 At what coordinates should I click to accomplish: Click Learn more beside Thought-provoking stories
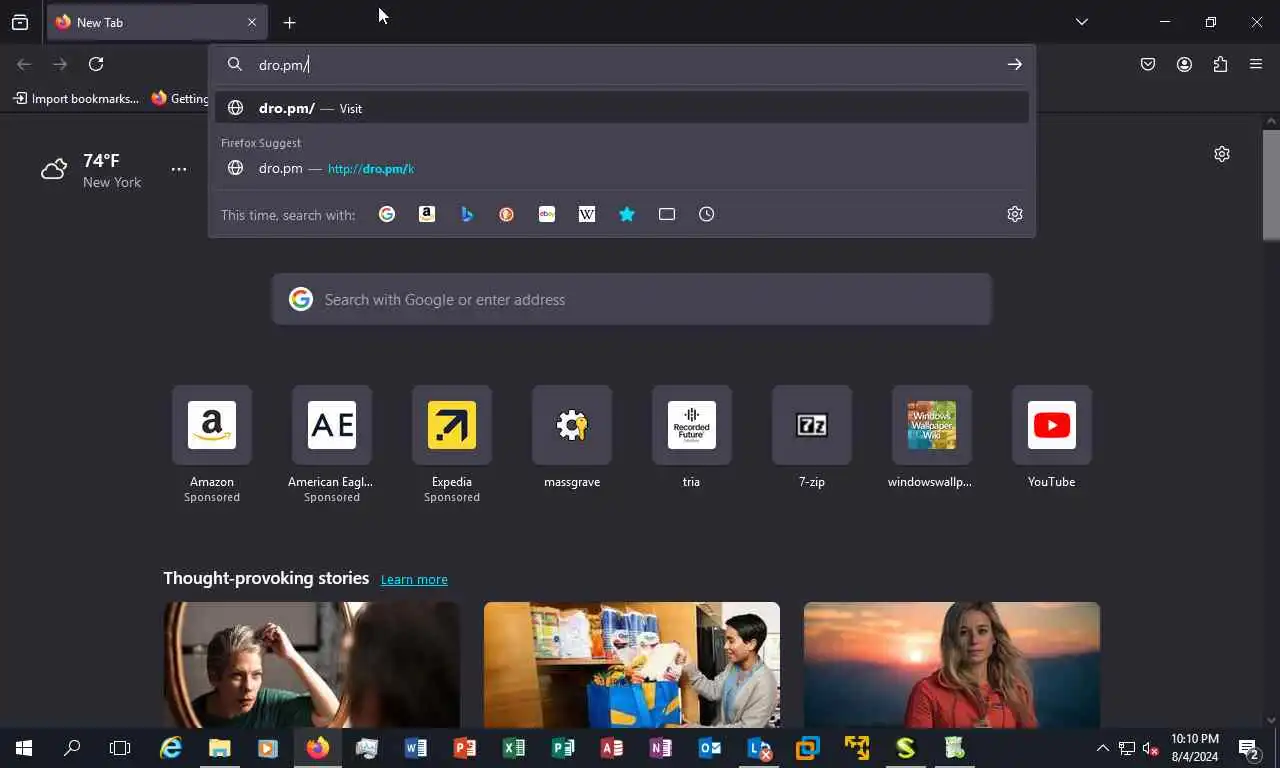click(x=414, y=579)
